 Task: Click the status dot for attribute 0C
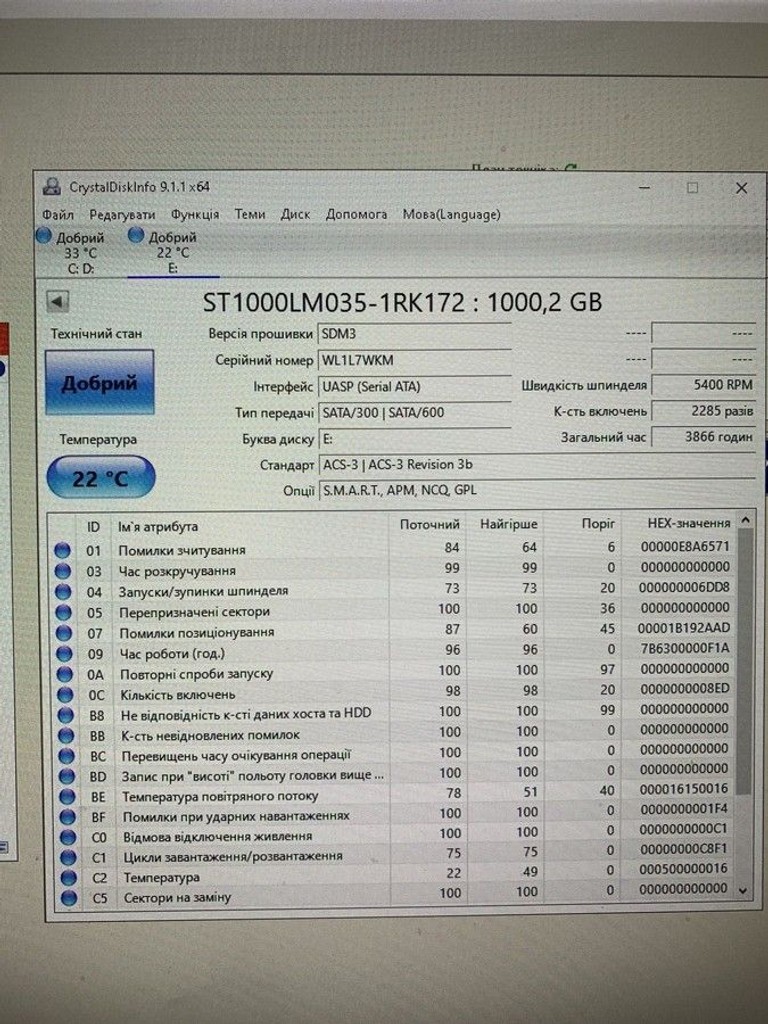pos(65,695)
